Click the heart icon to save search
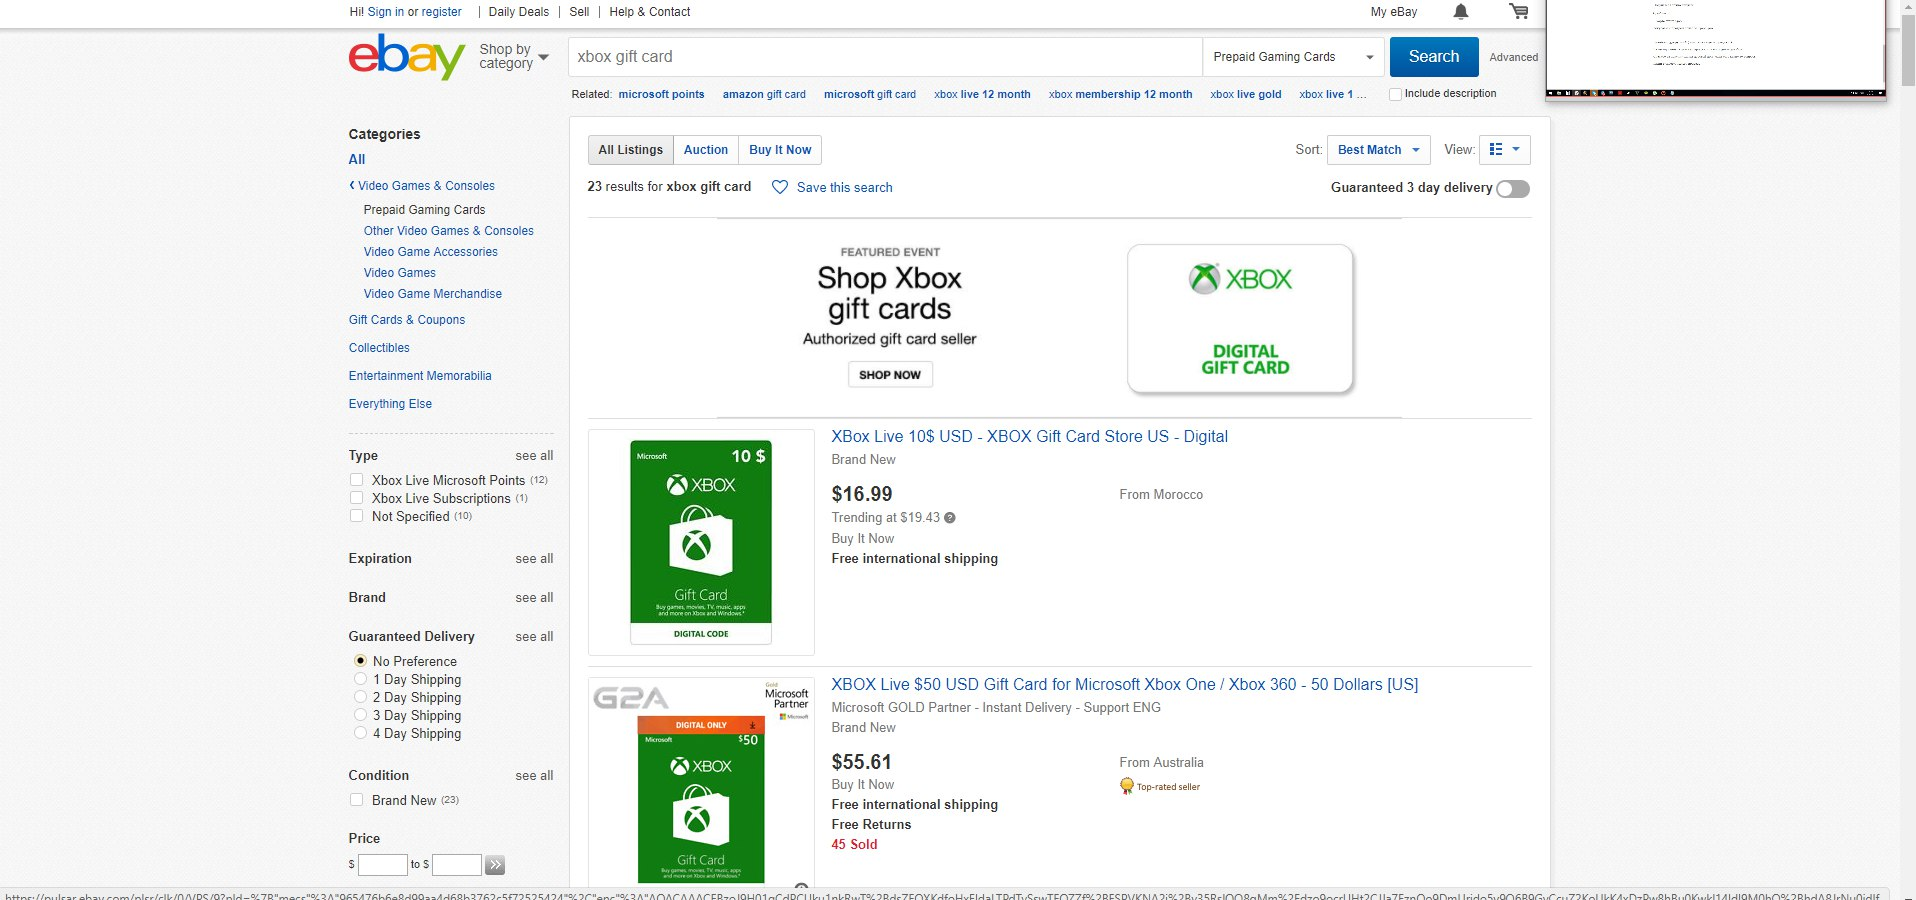 click(780, 187)
